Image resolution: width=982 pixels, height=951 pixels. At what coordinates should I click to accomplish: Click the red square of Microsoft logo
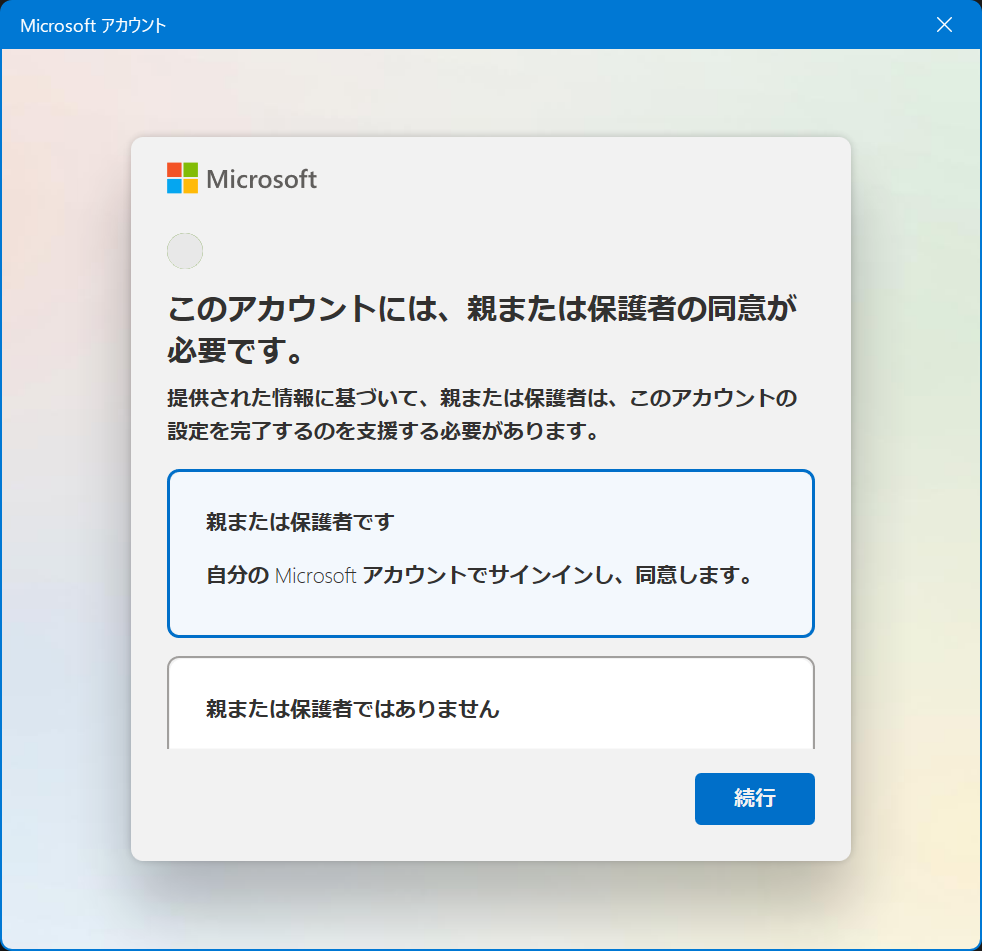[x=174, y=170]
